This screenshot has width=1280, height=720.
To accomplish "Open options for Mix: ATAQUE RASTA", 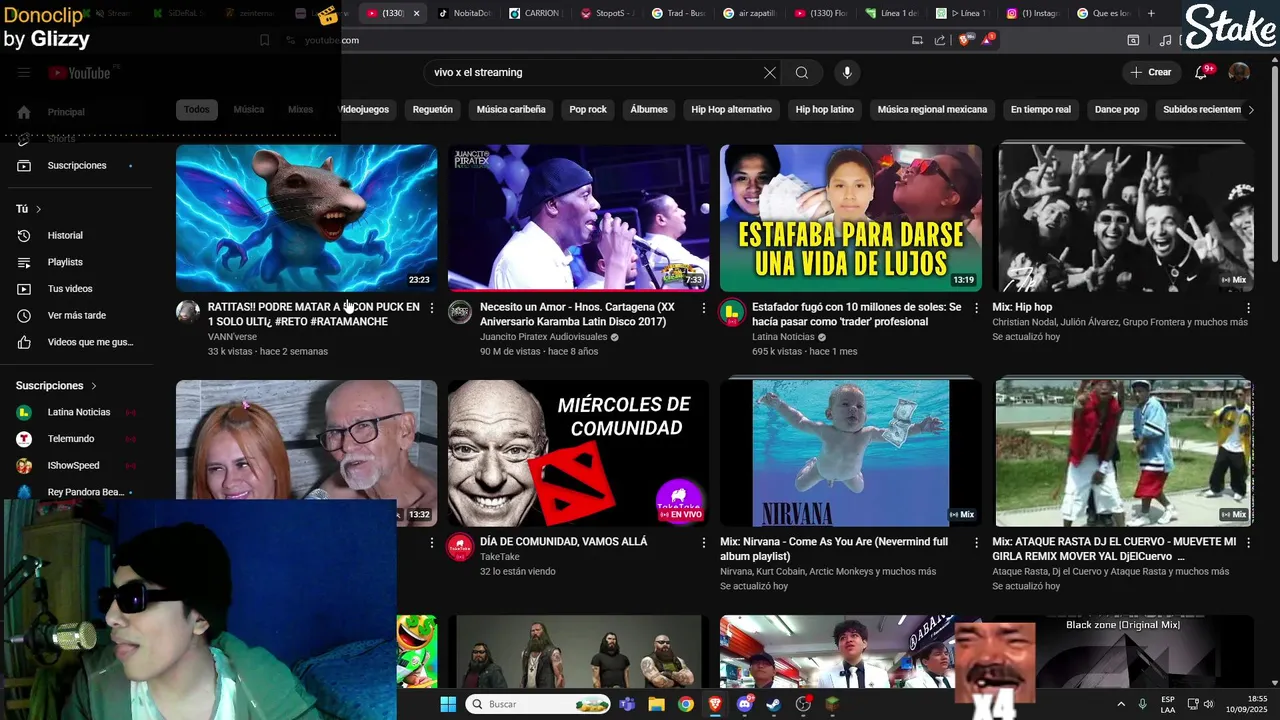I will tap(1248, 543).
